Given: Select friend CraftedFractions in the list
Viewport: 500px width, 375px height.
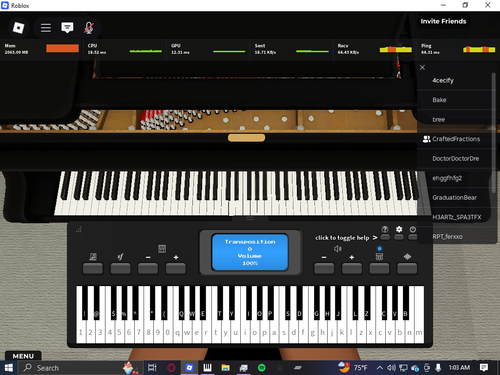Looking at the screenshot, I should [x=455, y=139].
